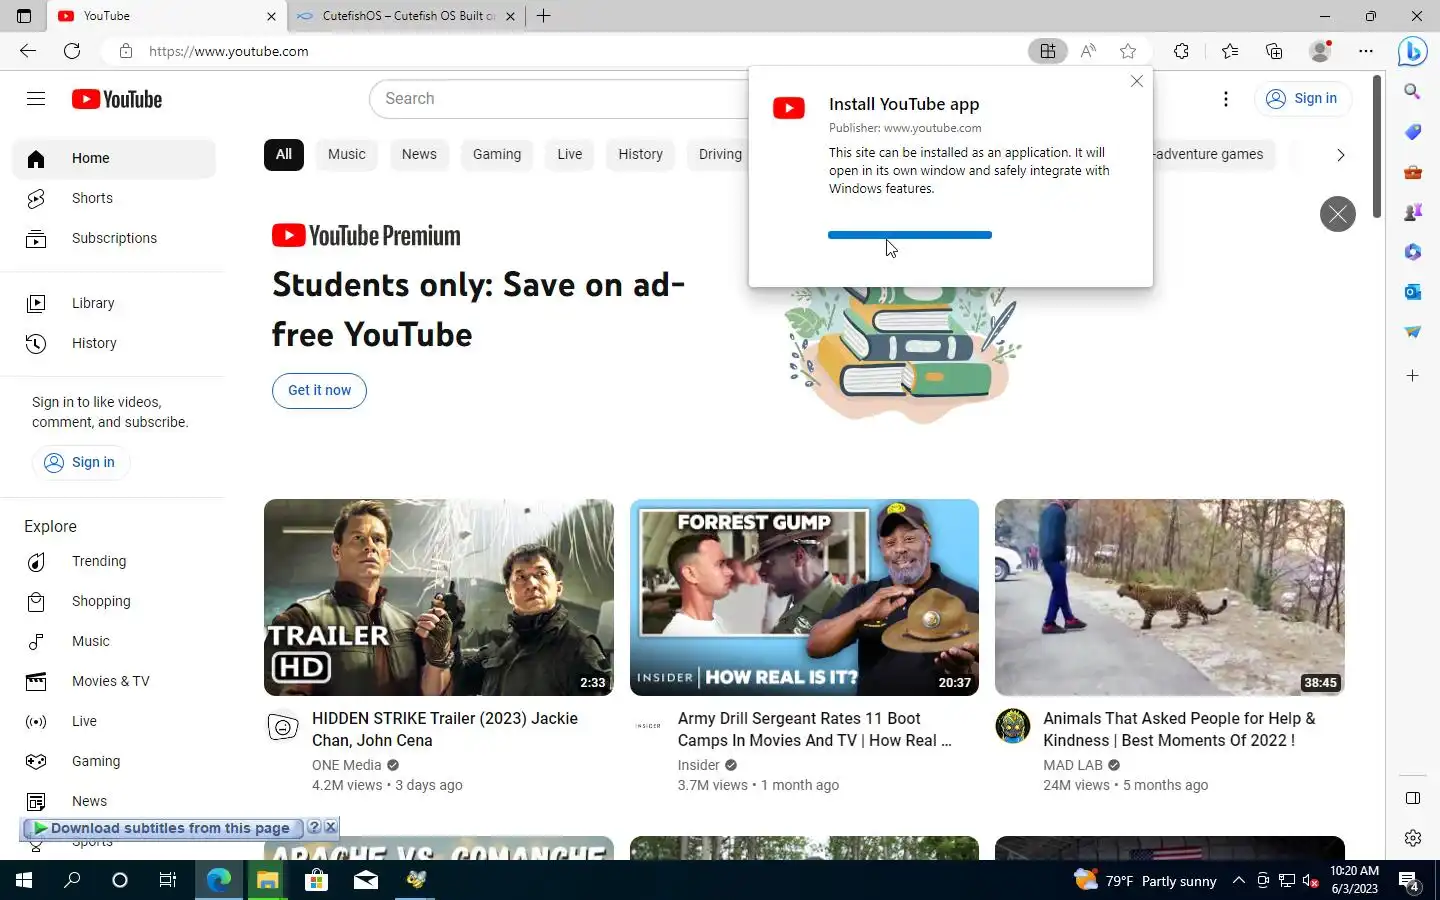Click the YouTube search field

coord(560,98)
